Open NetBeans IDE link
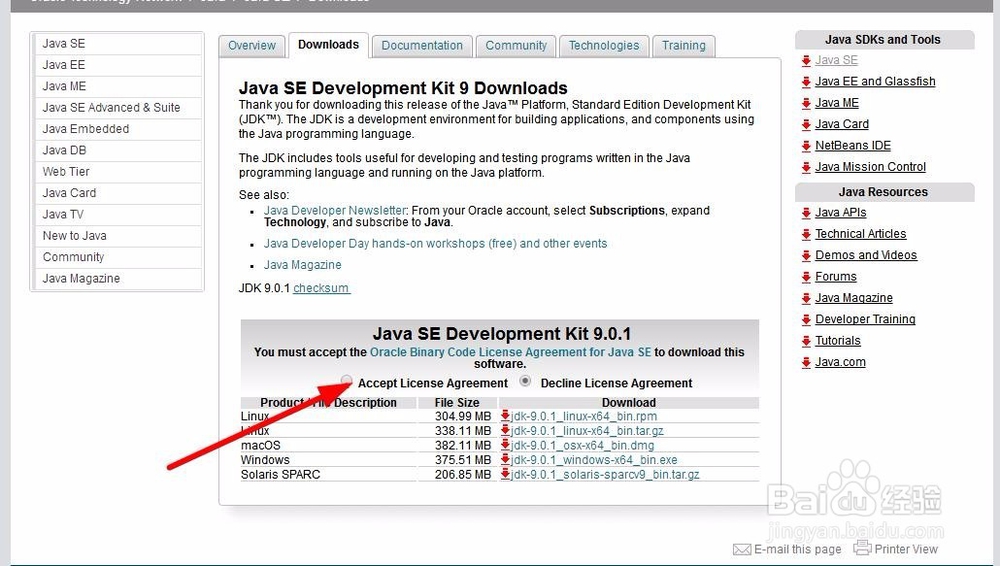The width and height of the screenshot is (1000, 566). tap(853, 145)
